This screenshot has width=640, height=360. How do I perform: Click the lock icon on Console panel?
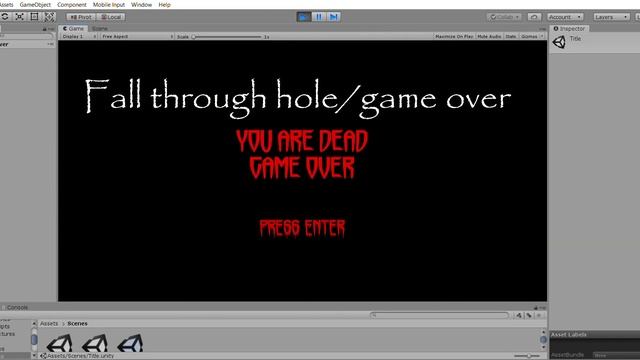click(x=536, y=307)
